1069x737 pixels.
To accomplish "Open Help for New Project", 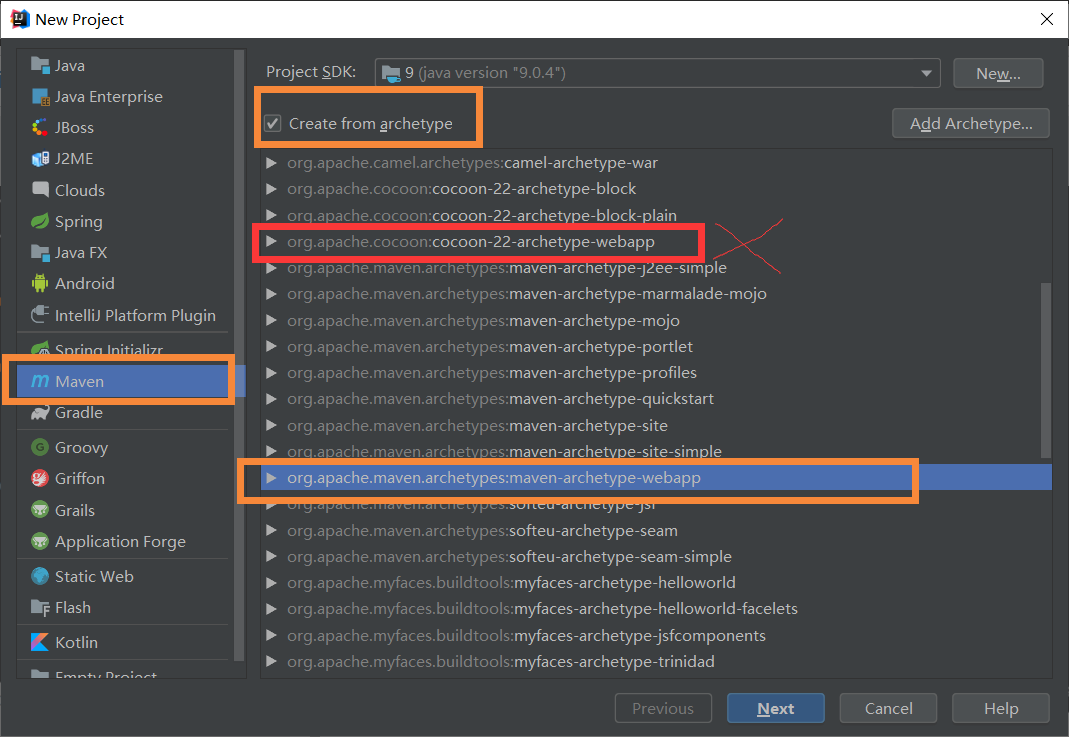I will click(x=1000, y=708).
